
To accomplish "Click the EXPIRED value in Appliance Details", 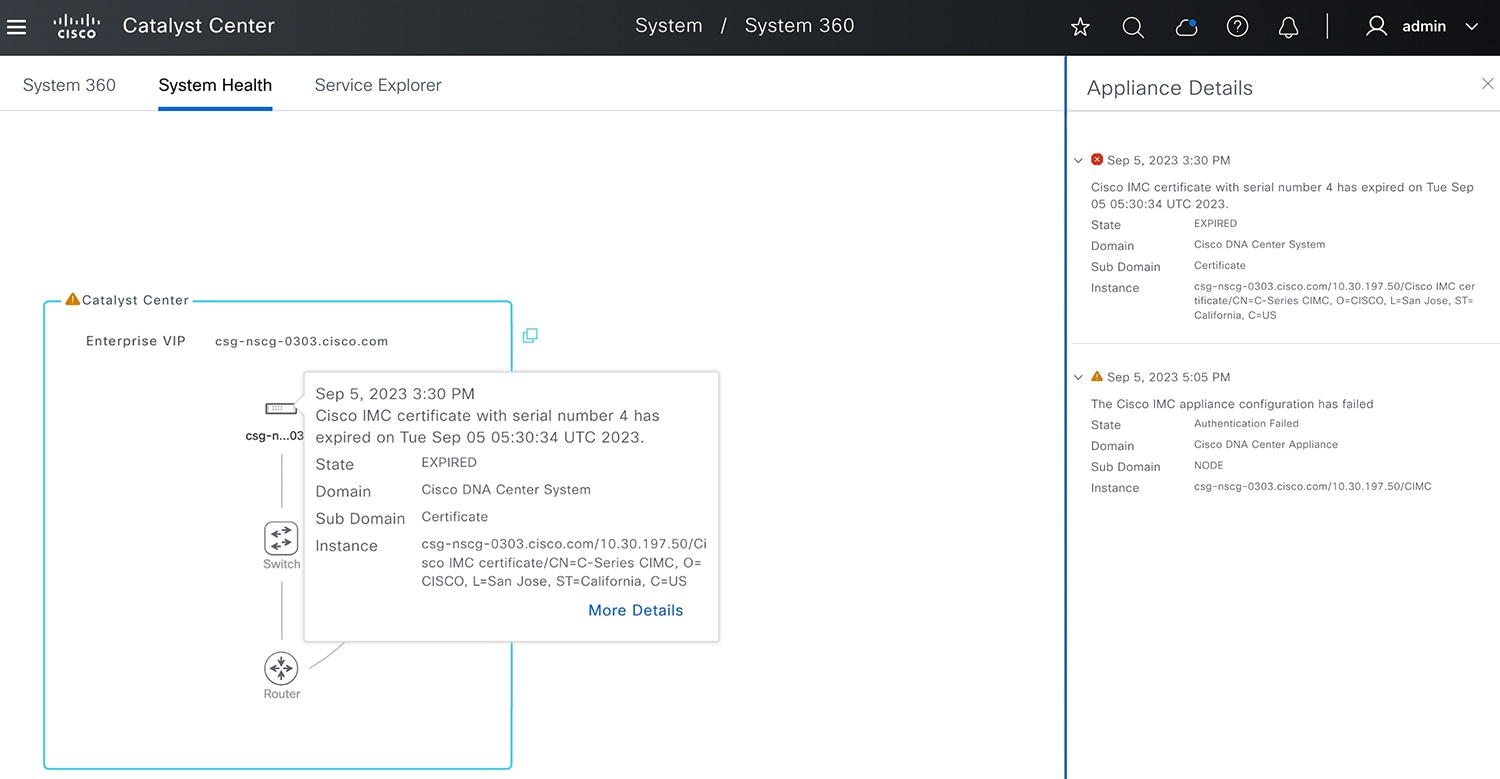I will pyautogui.click(x=1215, y=224).
